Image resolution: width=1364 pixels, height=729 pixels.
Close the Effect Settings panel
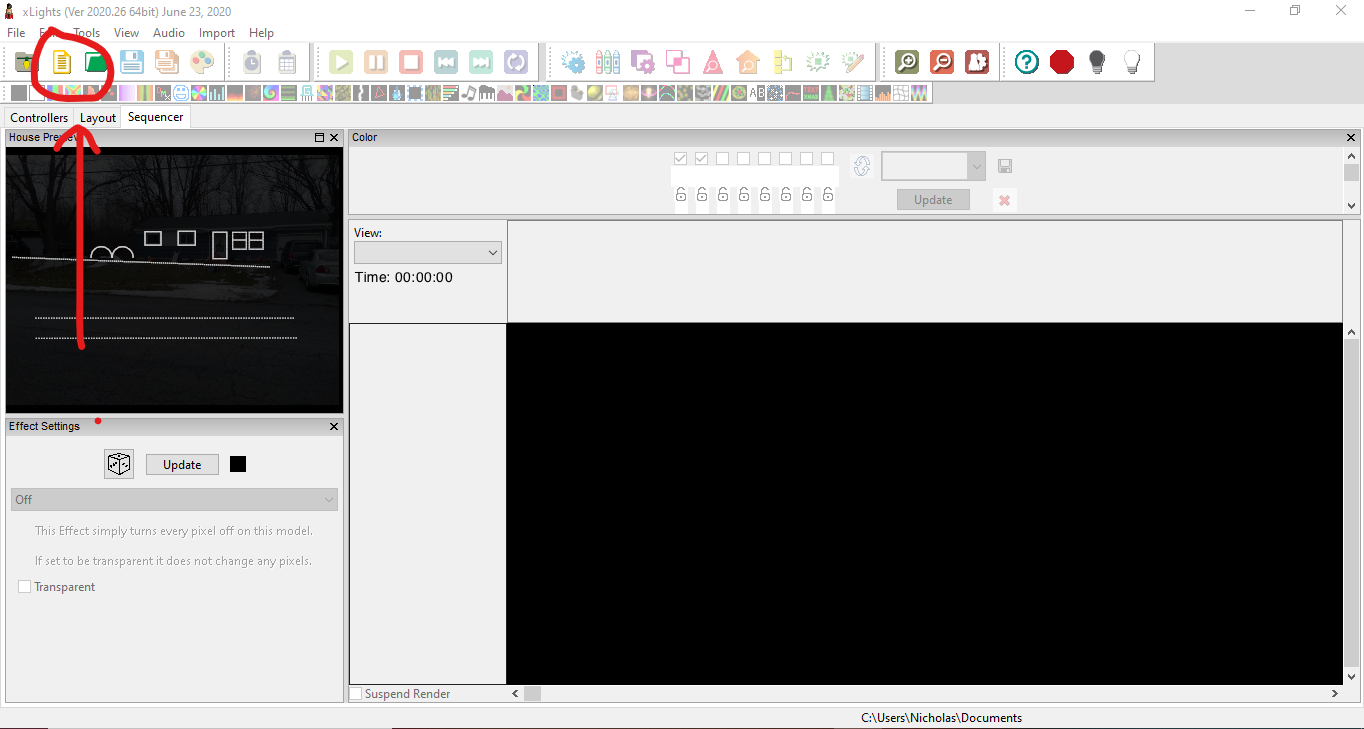pyautogui.click(x=334, y=427)
